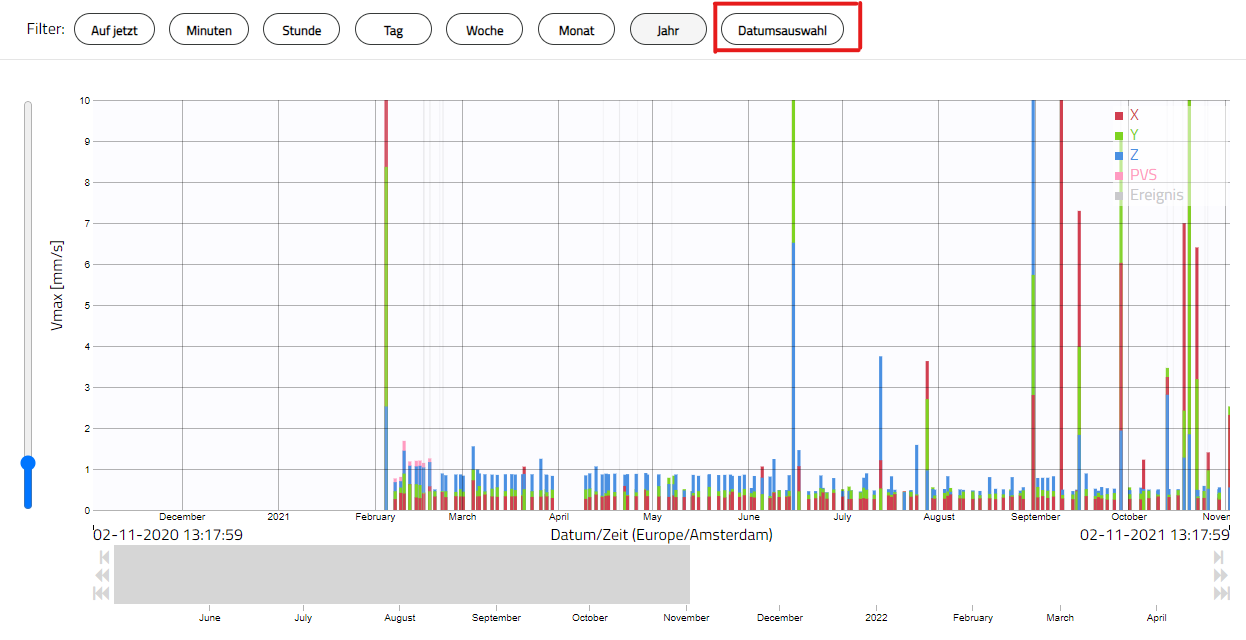This screenshot has height=640, width=1246.
Task: Click the Stunde filter button
Action: click(x=301, y=30)
